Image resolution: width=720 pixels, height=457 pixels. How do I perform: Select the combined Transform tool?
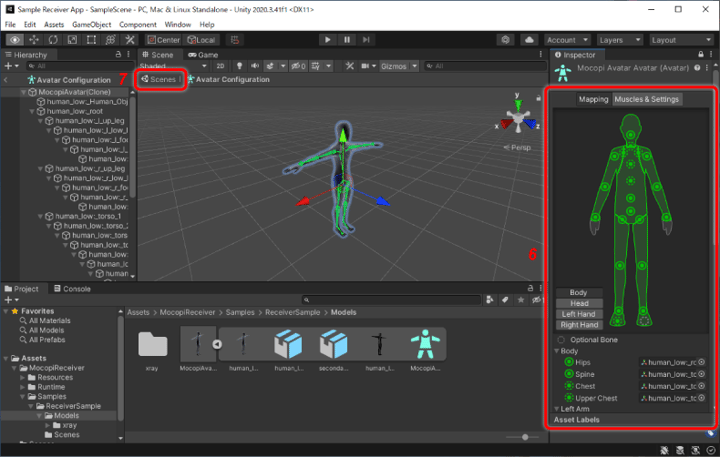111,40
